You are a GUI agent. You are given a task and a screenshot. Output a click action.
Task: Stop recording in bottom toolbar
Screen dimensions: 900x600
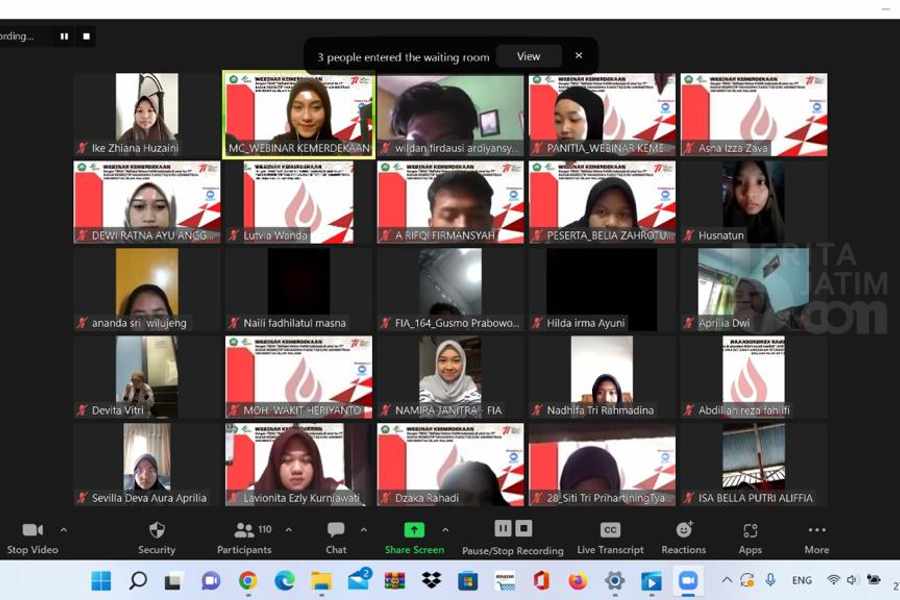[523, 528]
